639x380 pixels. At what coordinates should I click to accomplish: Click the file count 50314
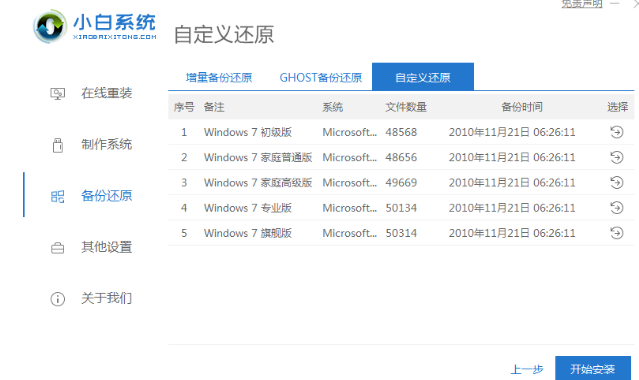click(x=401, y=234)
